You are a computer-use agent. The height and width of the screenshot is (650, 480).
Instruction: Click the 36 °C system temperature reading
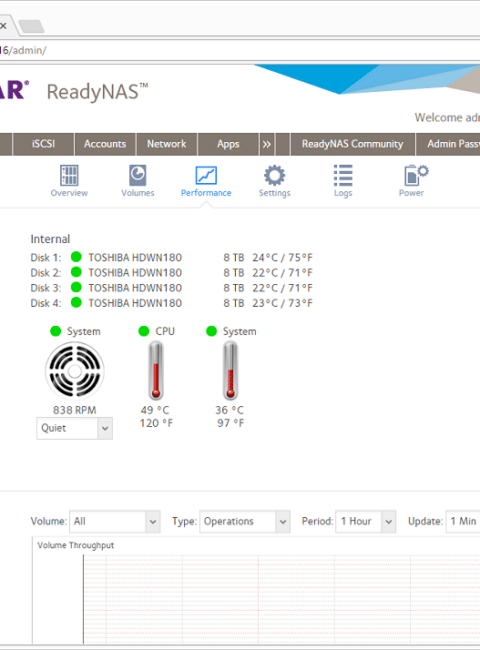tap(229, 410)
